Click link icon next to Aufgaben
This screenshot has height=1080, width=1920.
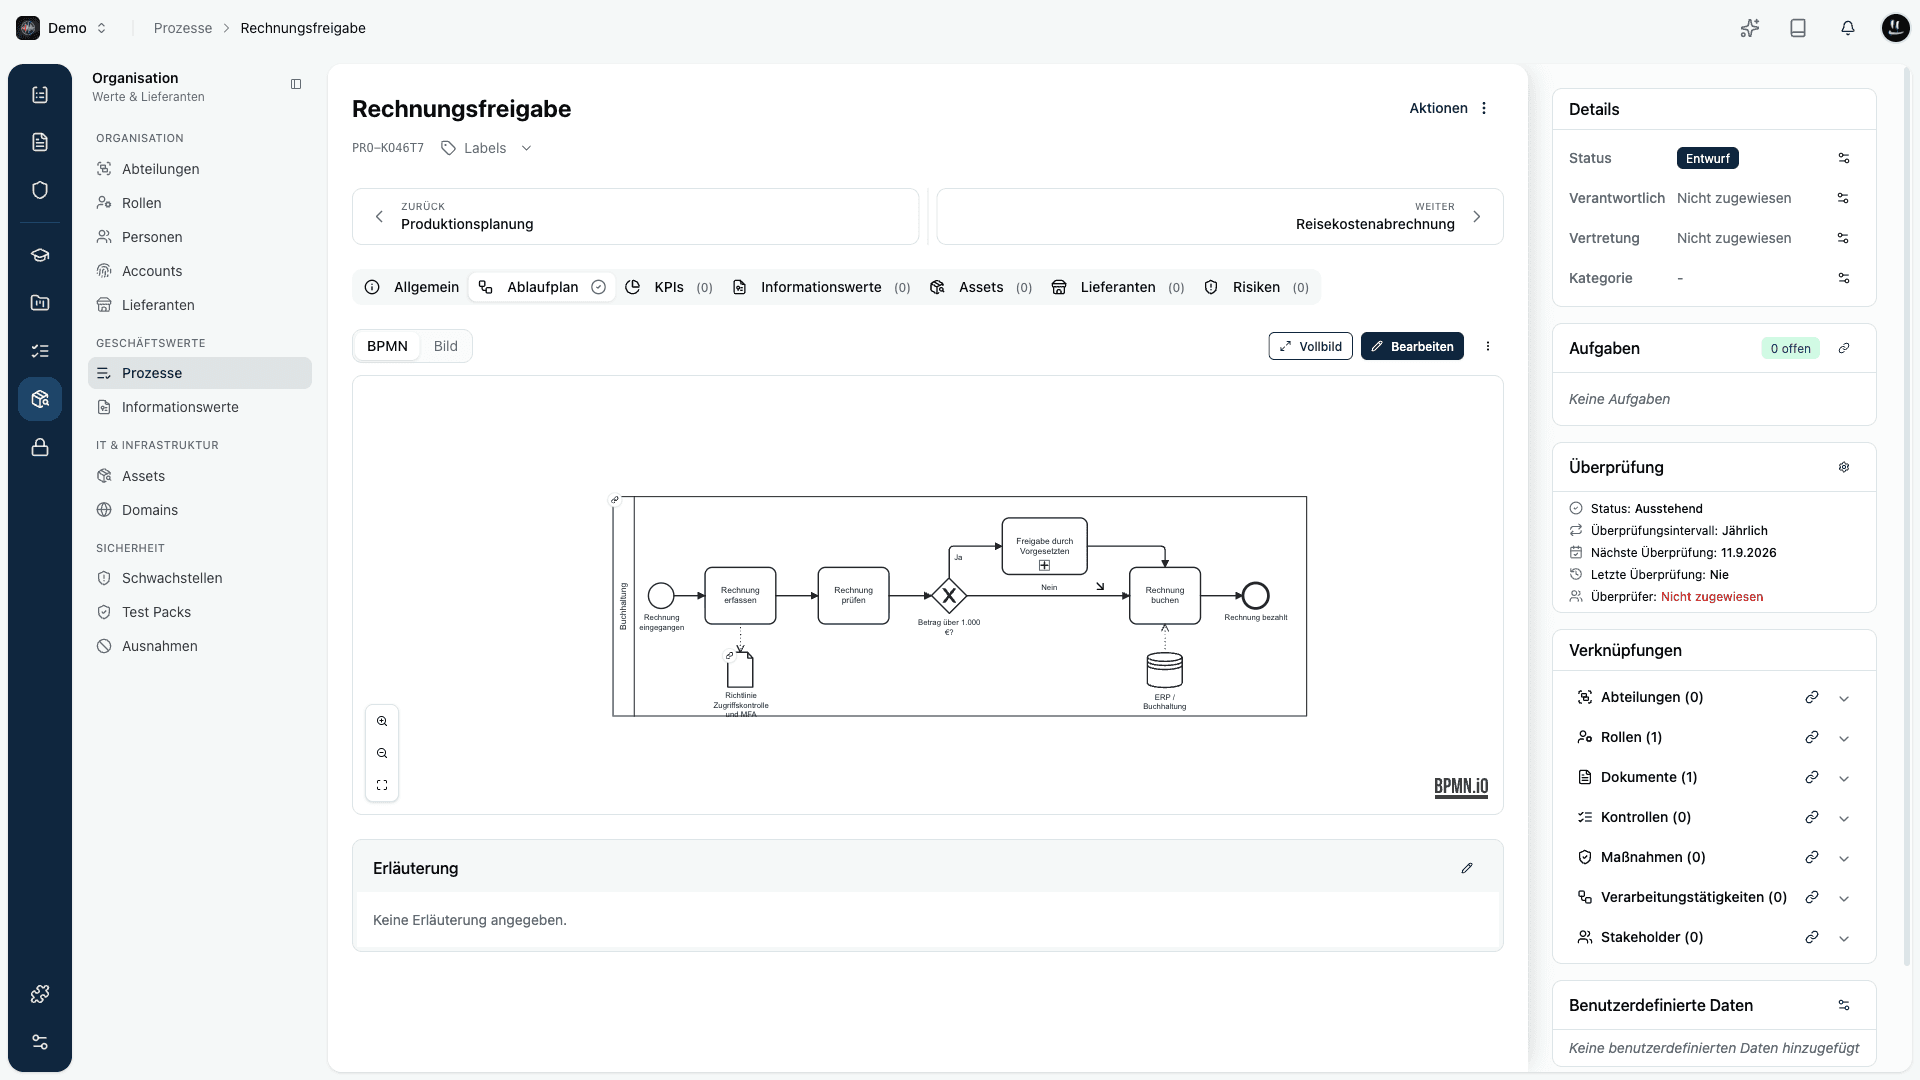click(1844, 348)
